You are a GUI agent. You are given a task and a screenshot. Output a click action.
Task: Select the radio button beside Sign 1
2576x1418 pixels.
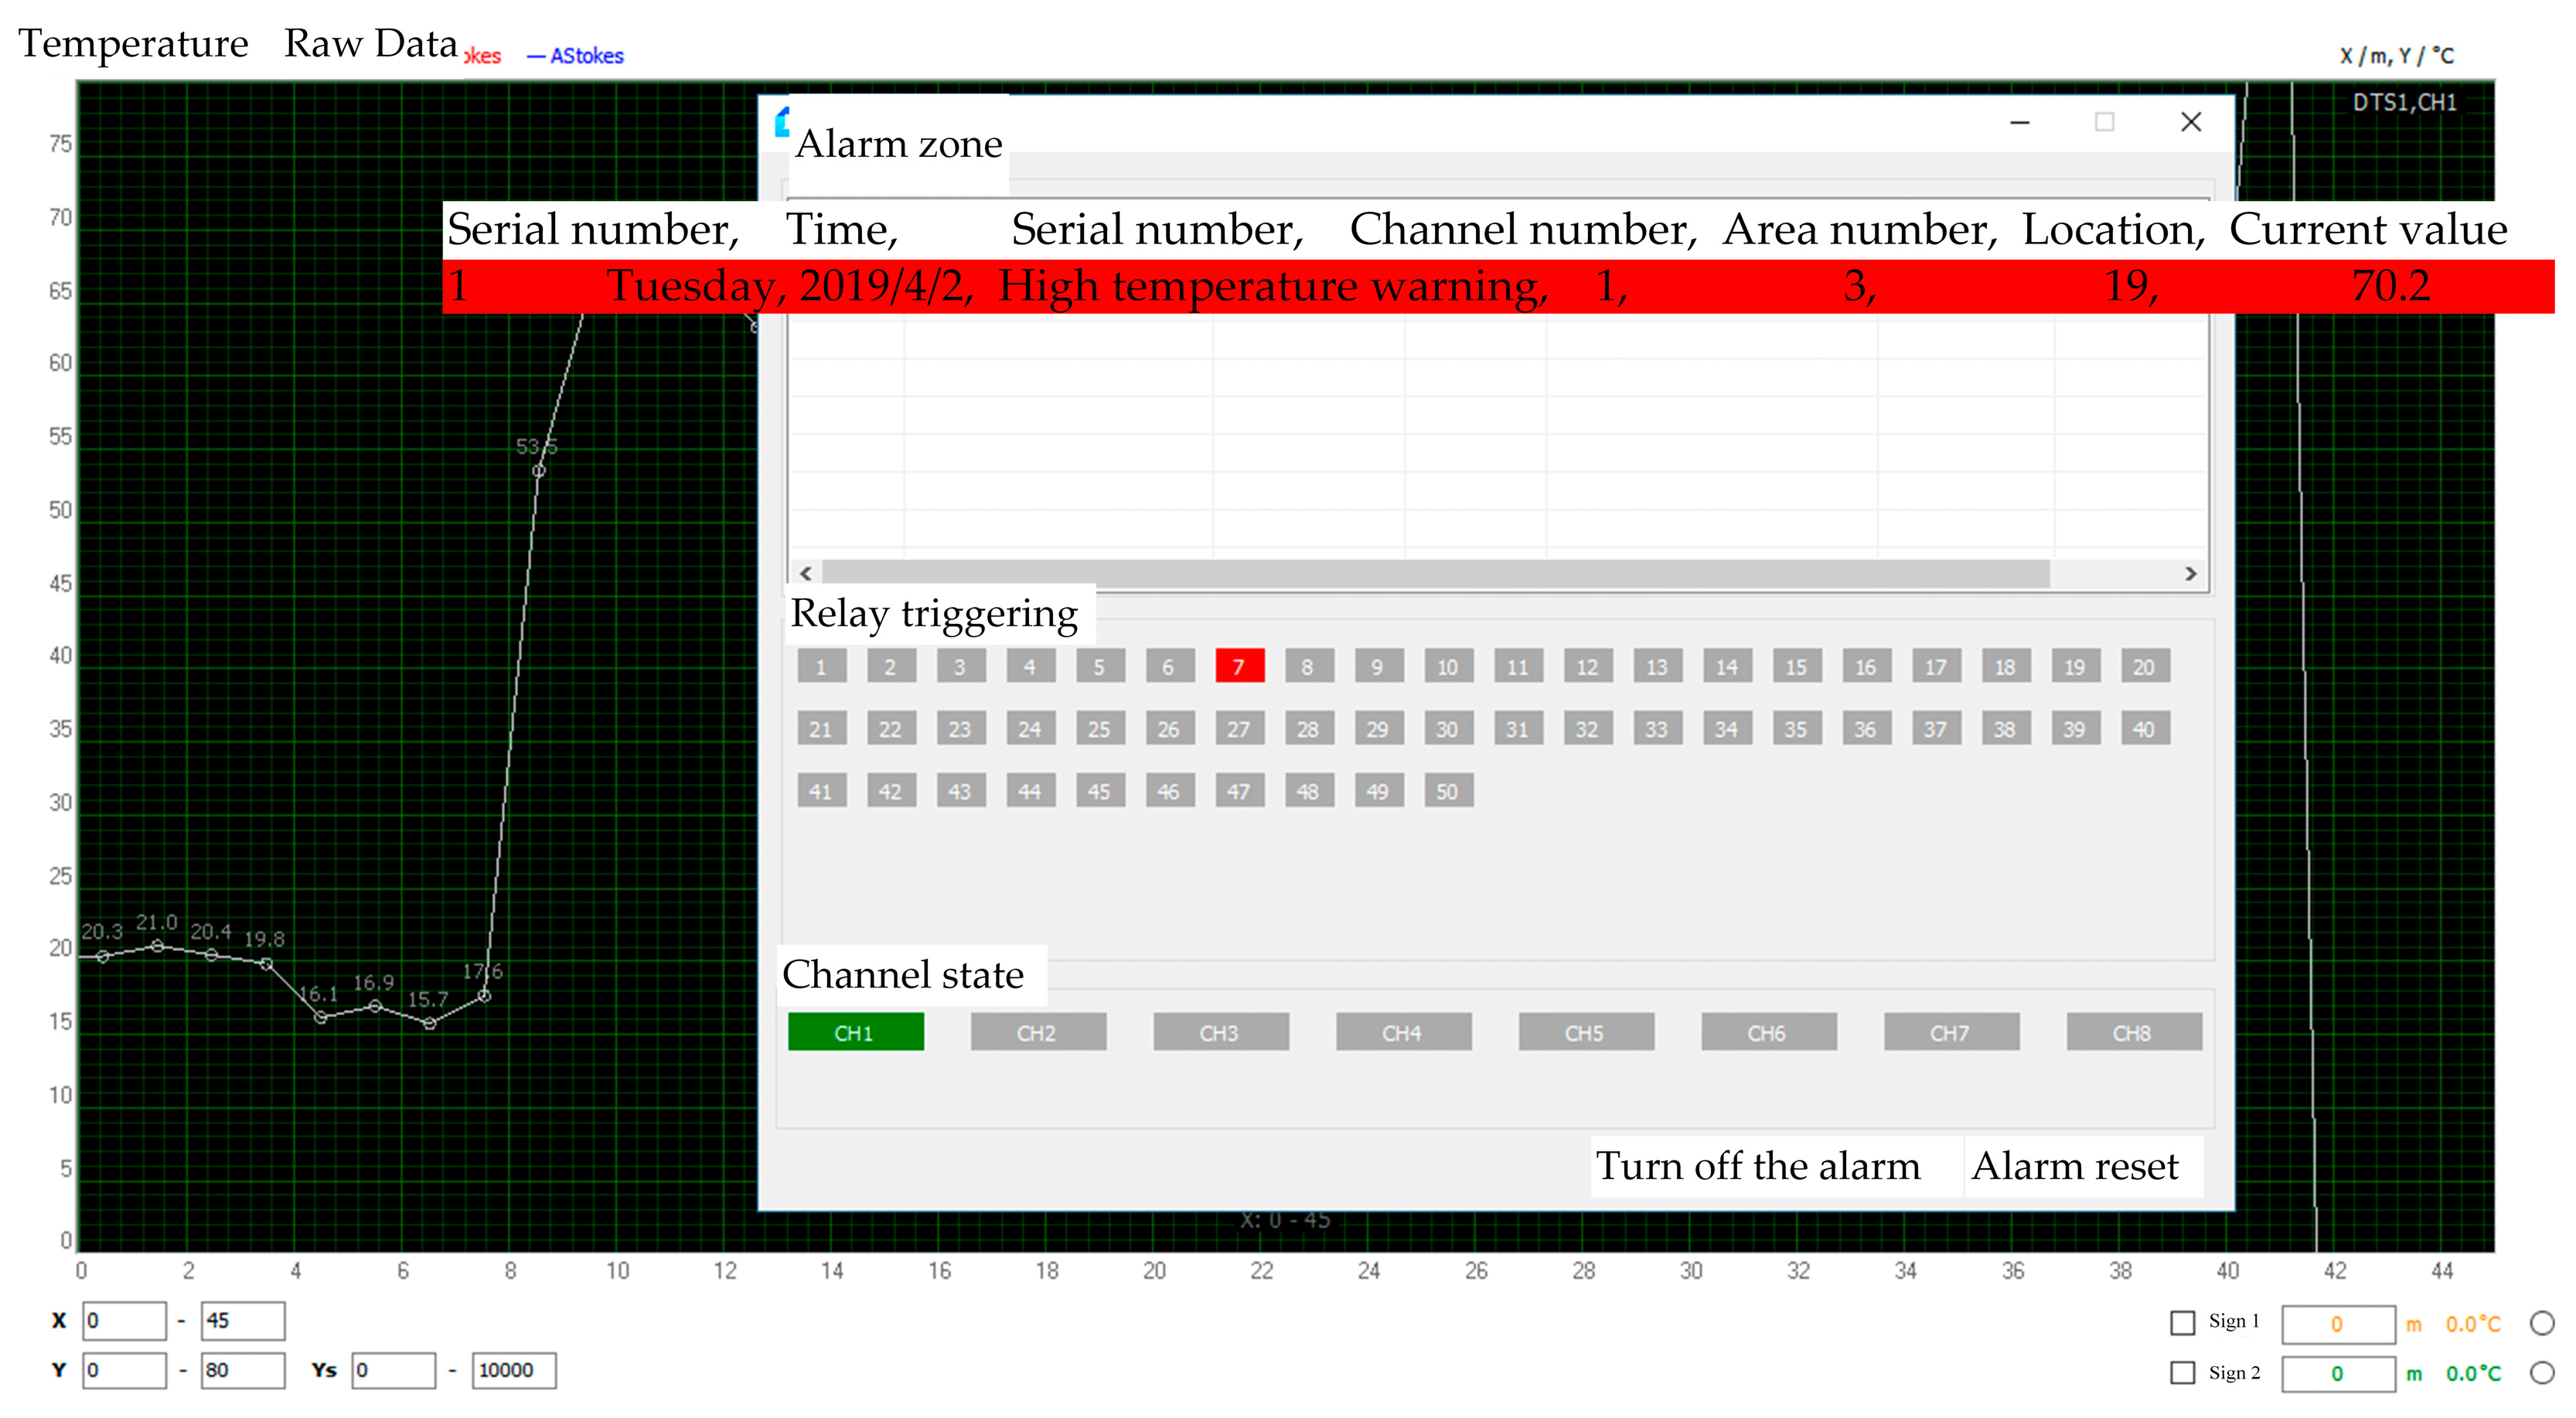tap(2542, 1323)
